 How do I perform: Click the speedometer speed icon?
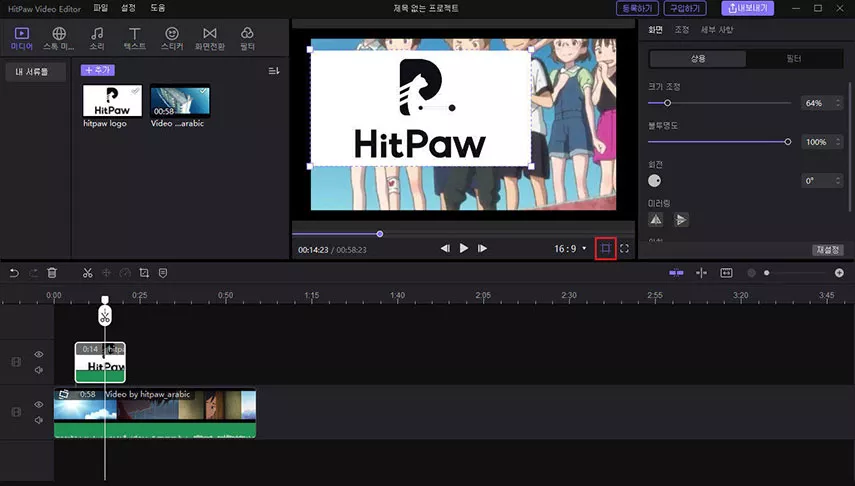tap(125, 273)
